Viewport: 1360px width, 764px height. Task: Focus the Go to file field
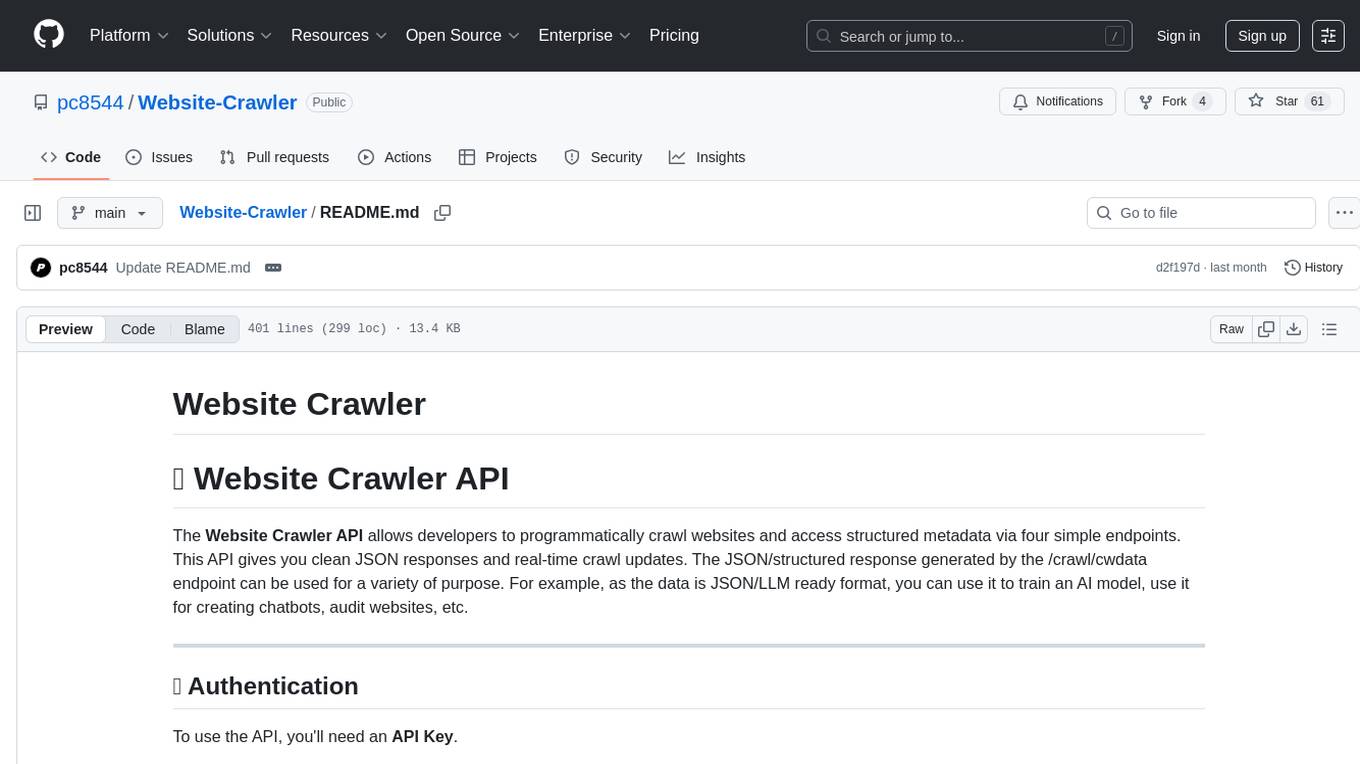[1201, 213]
